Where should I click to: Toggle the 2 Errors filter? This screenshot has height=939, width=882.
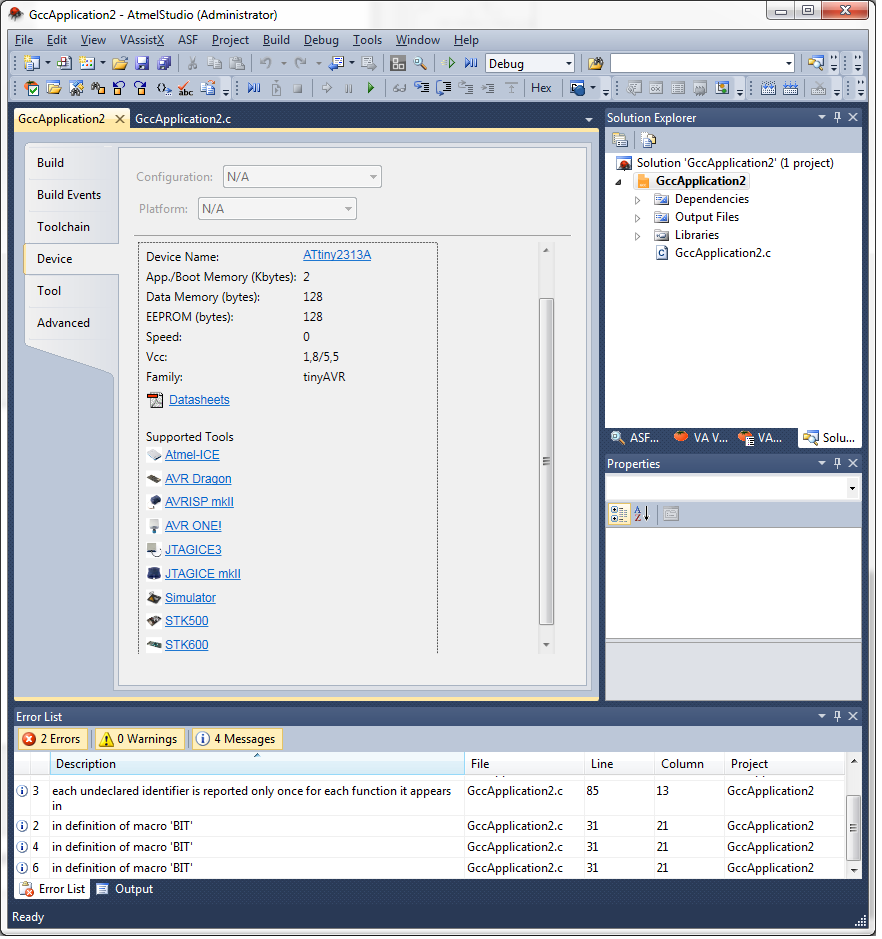coord(52,739)
